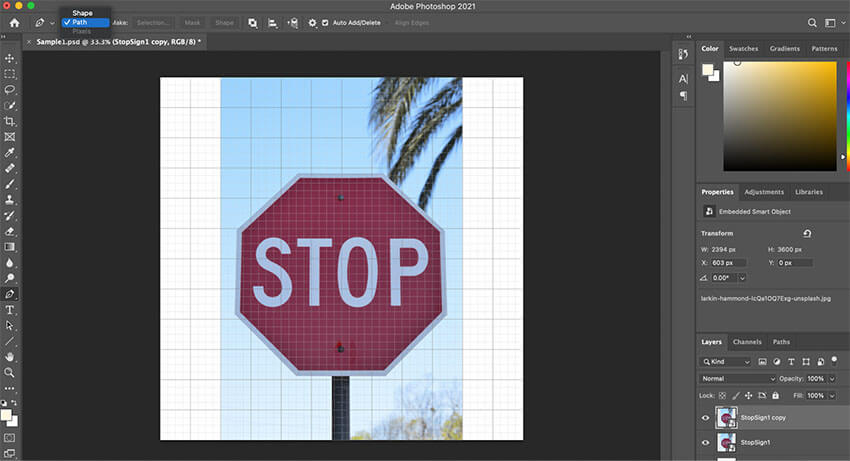The image size is (850, 461).
Task: Switch to the Swatches tab
Action: 743,49
